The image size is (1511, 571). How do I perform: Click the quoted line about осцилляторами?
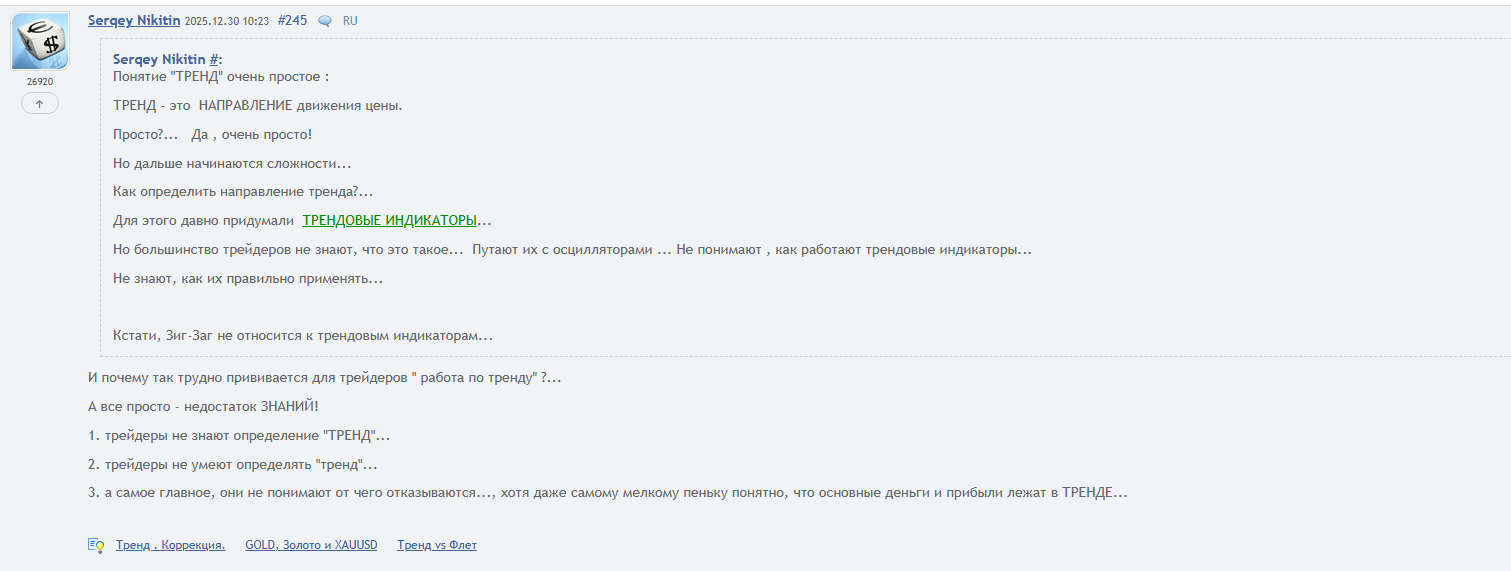(572, 249)
